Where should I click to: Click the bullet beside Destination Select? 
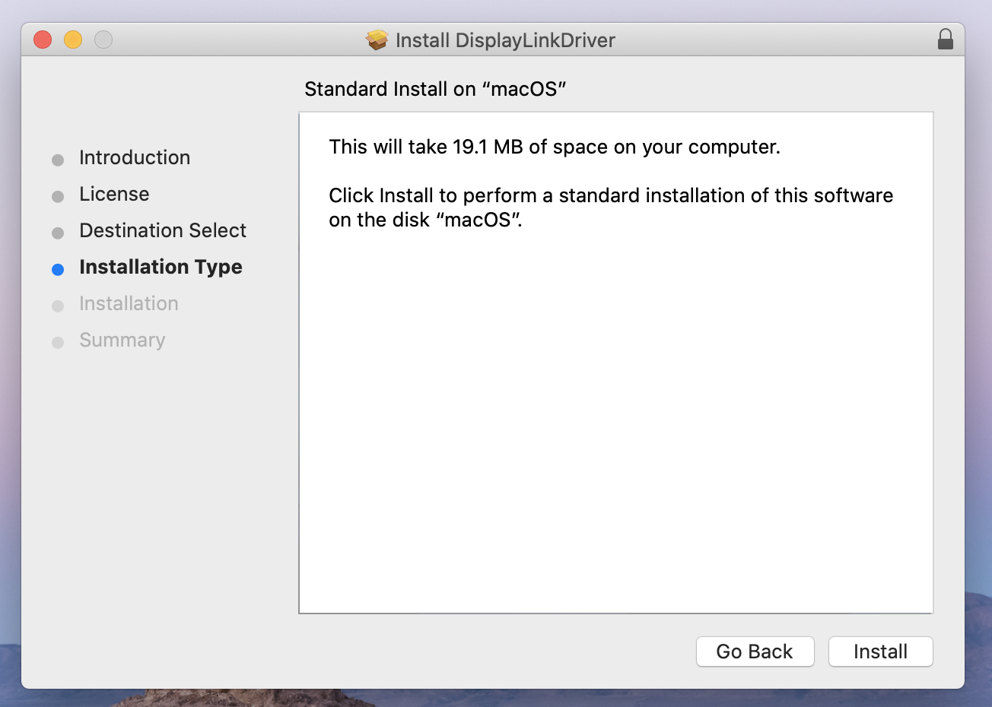(58, 233)
